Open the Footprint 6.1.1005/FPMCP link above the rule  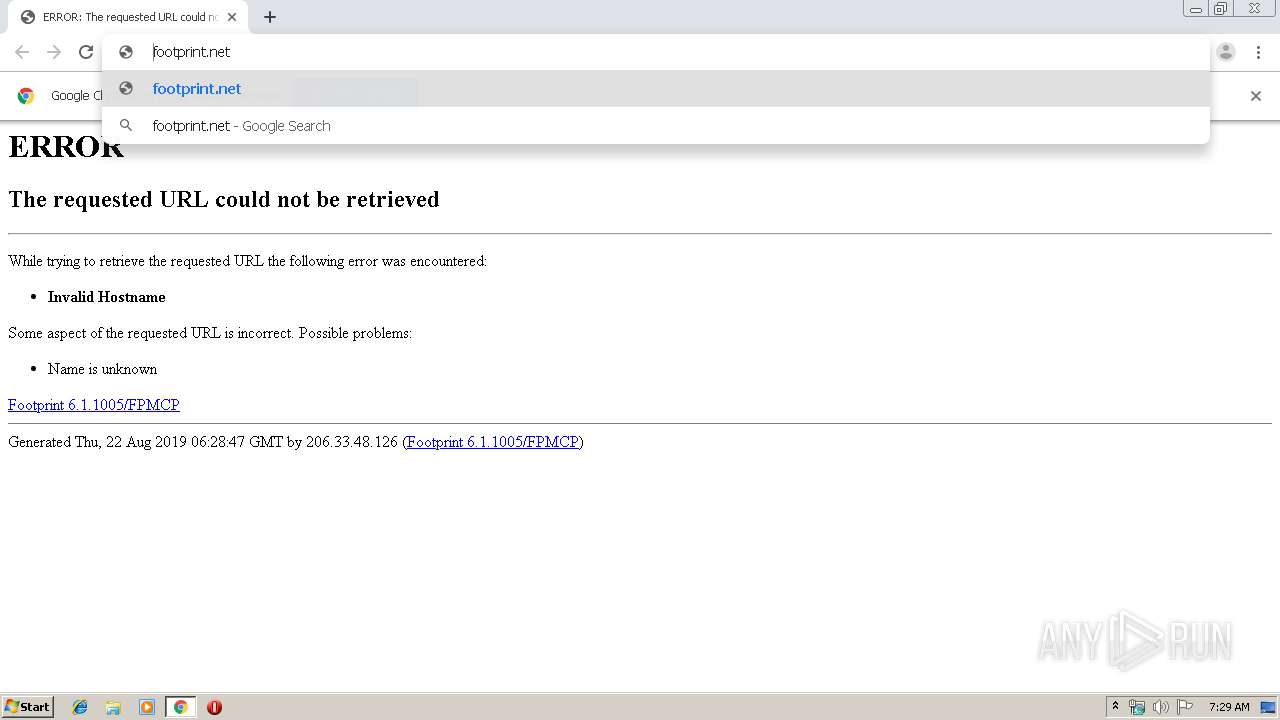[94, 405]
